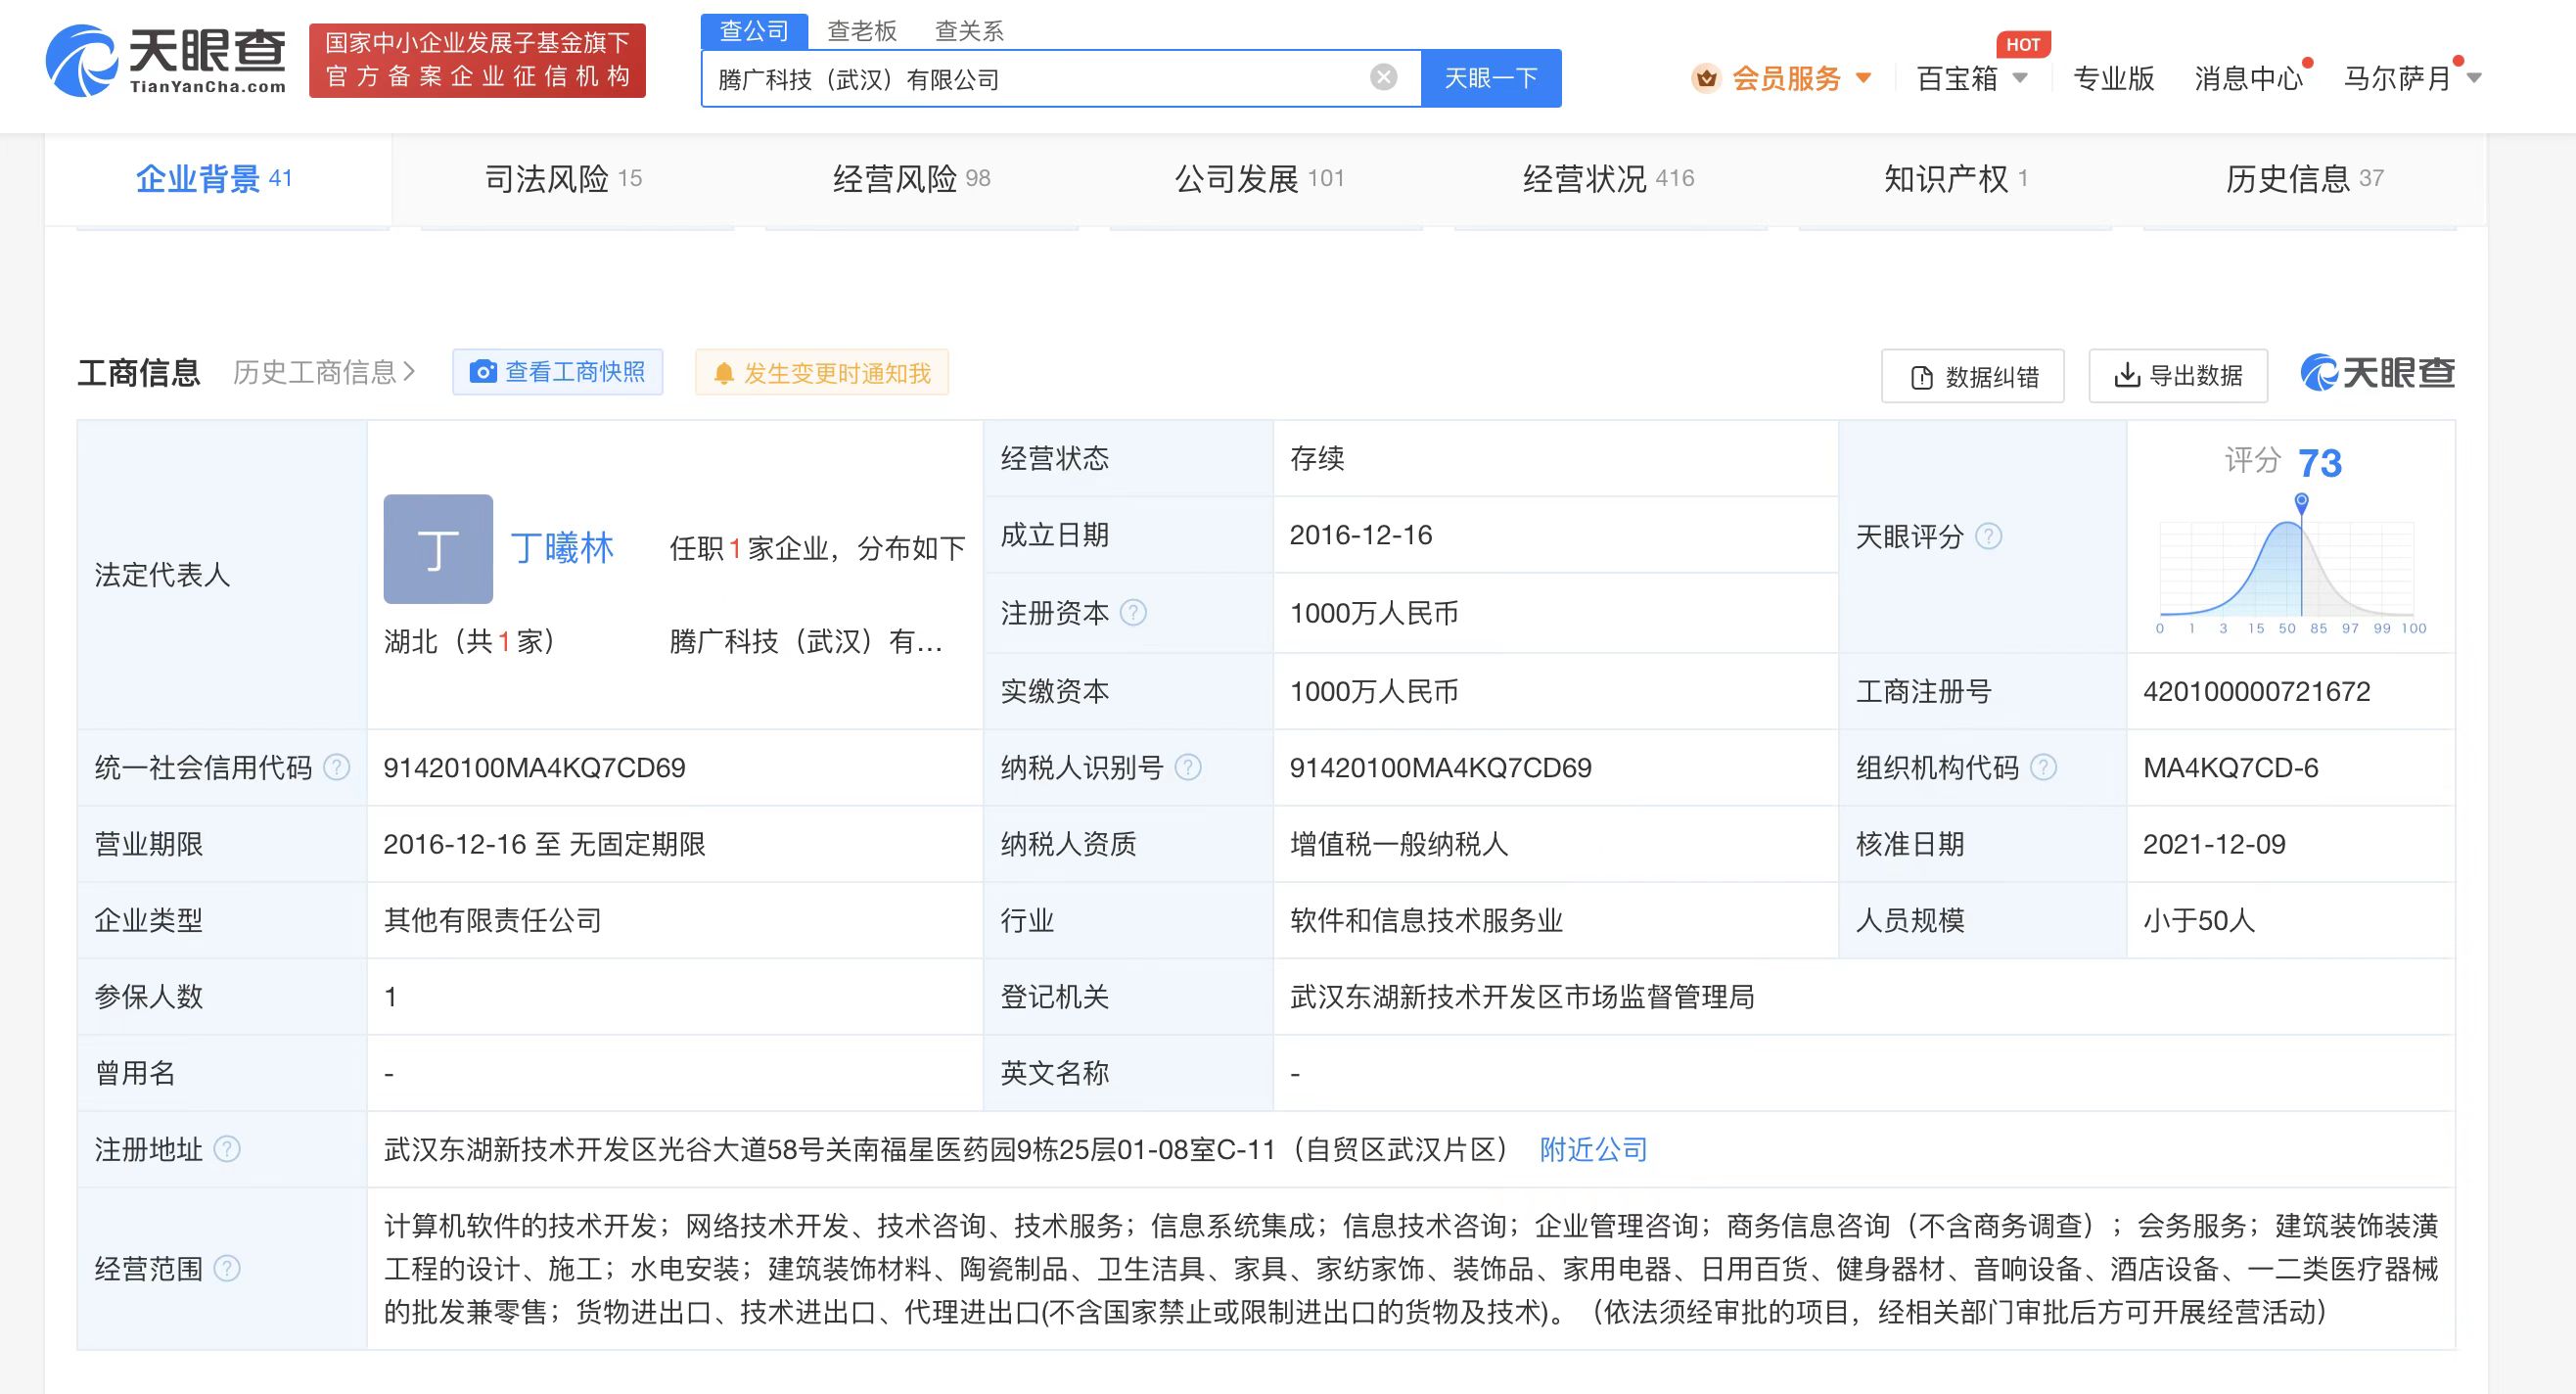Open 历史工商信息 link

pos(324,373)
